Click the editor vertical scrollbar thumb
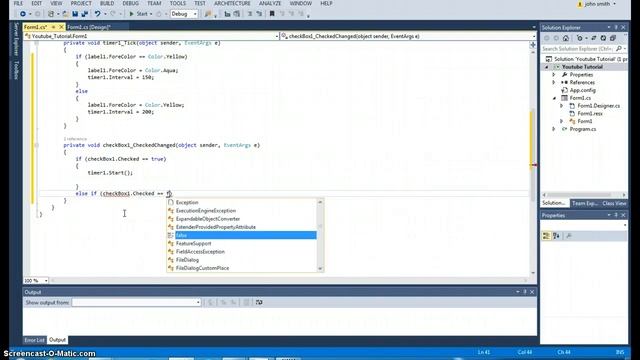The image size is (640, 360). (x=533, y=155)
